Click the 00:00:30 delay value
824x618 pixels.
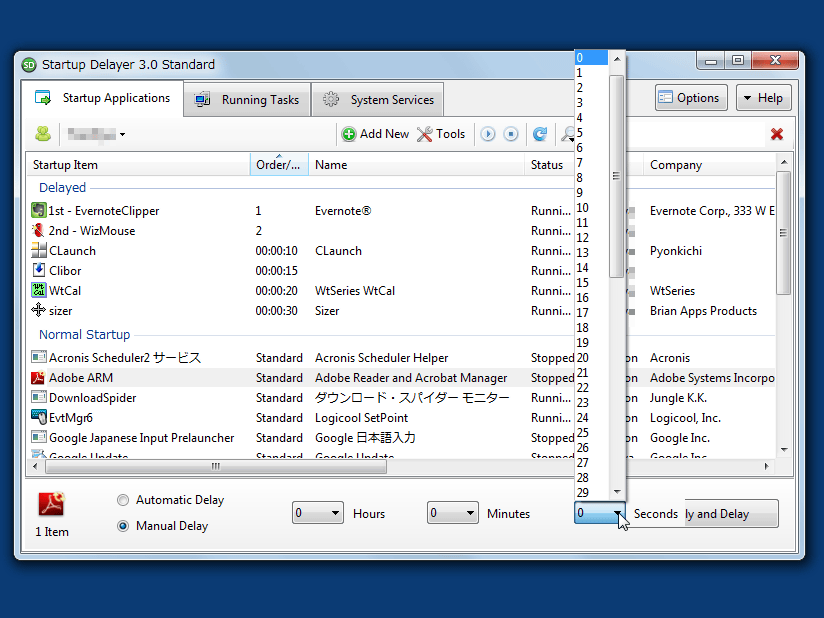276,311
